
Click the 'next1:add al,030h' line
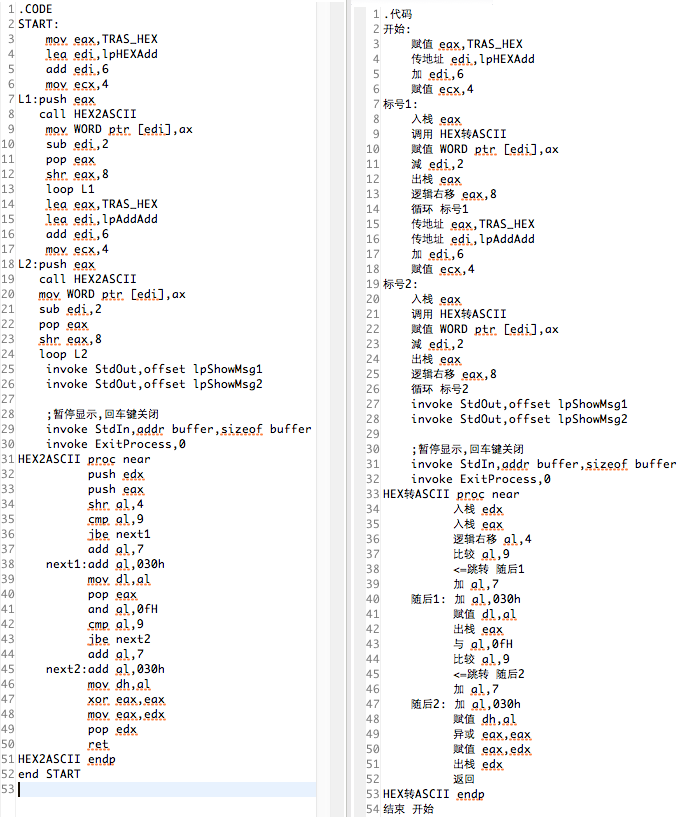(105, 564)
